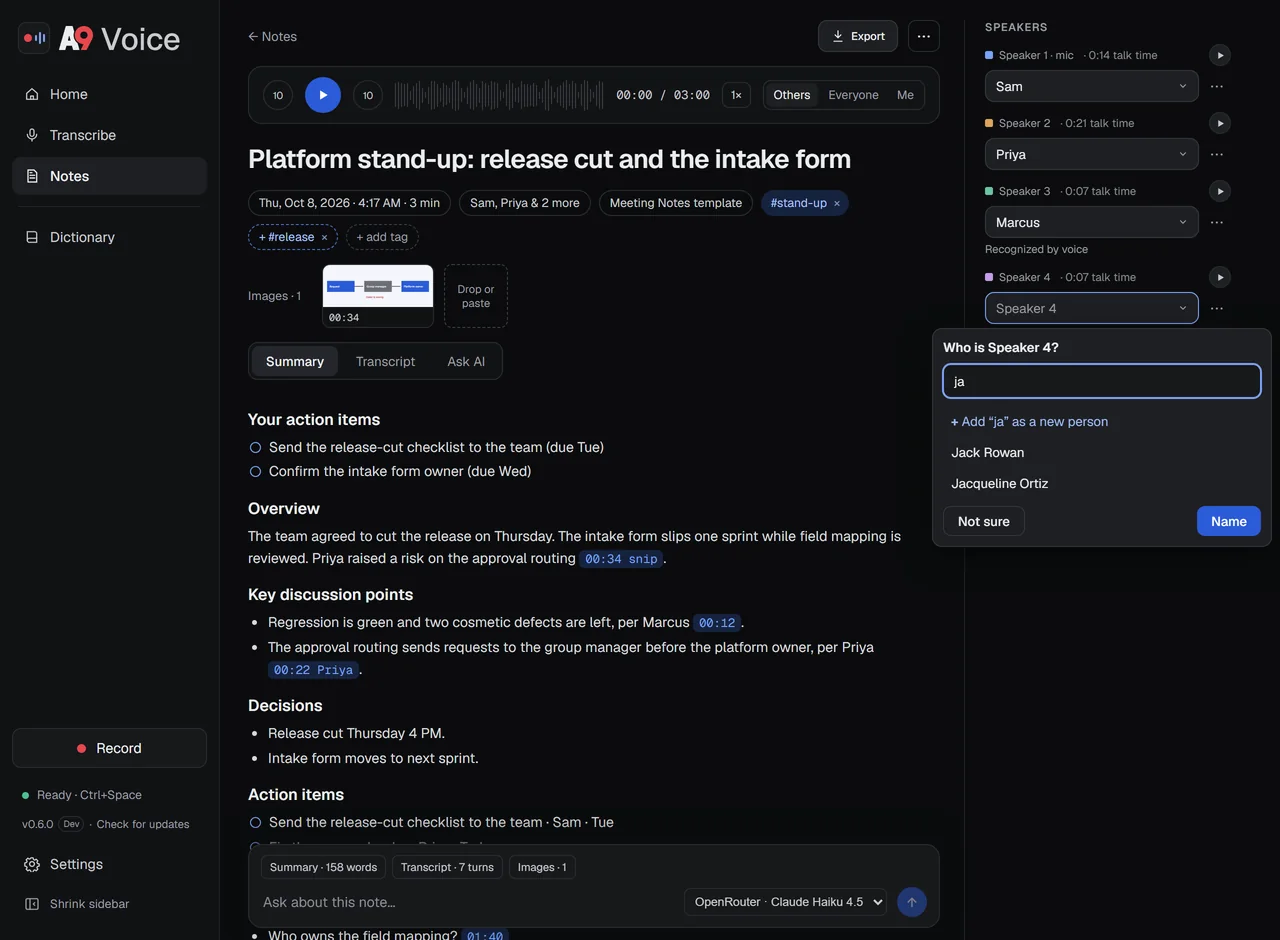
Task: Skip forward 10 seconds
Action: click(368, 95)
